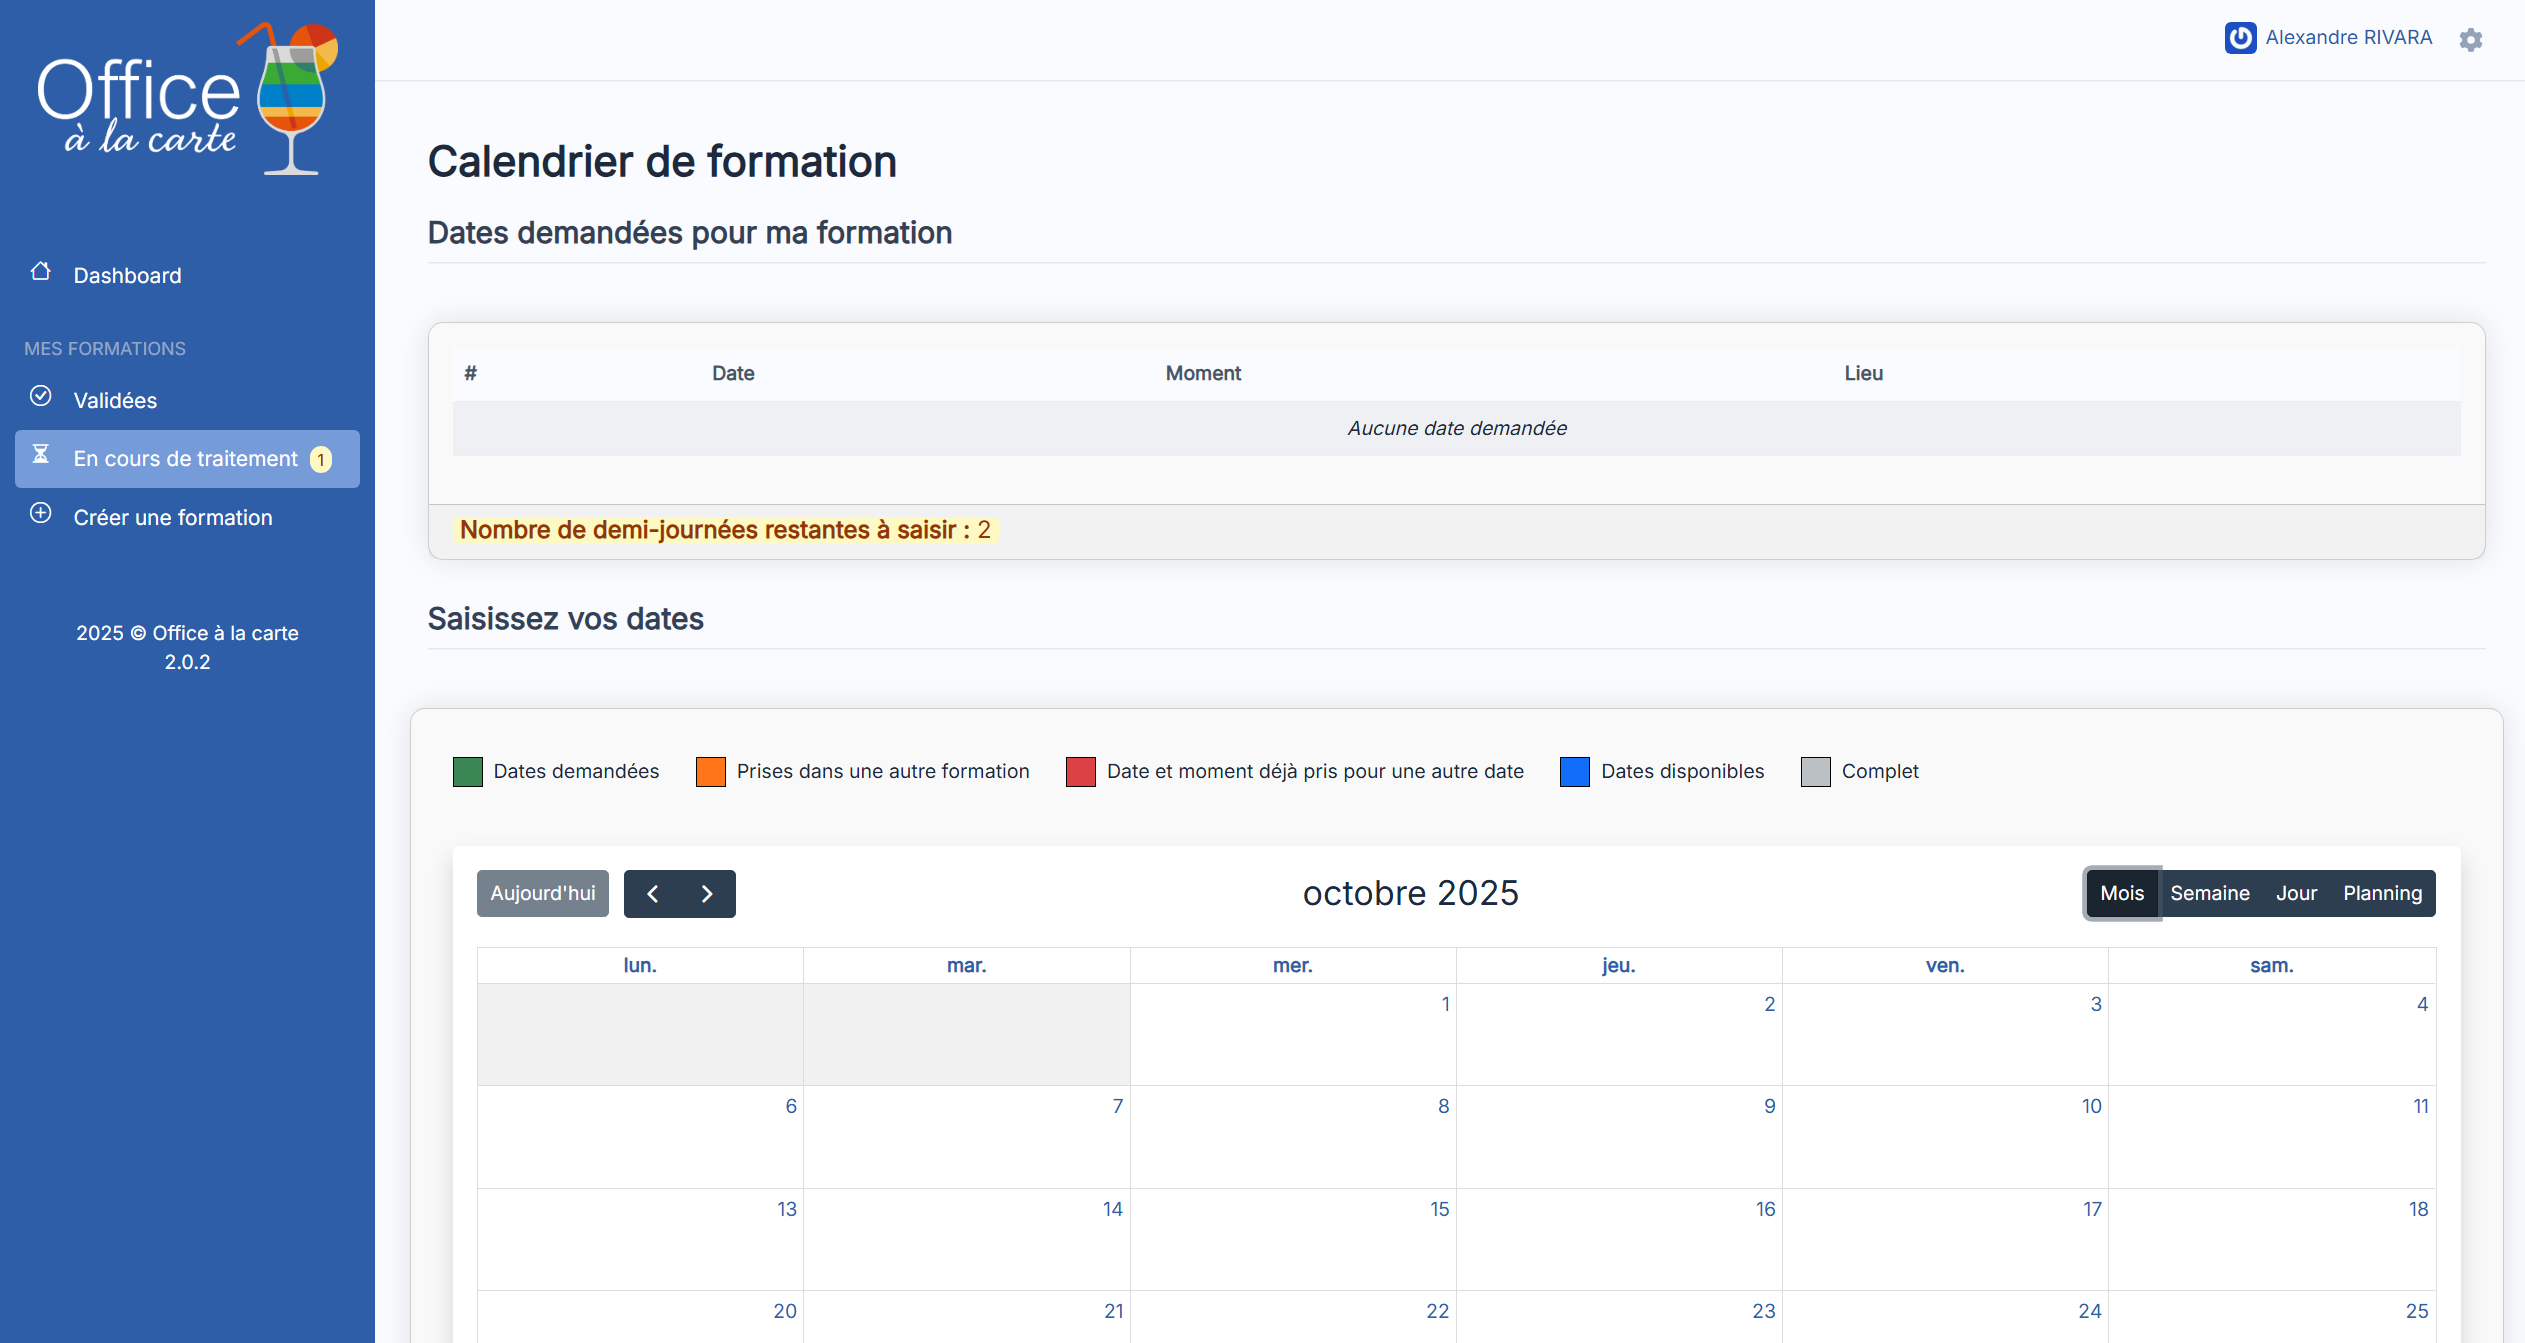2525x1343 pixels.
Task: Click the Office à la carte logo
Action: (188, 100)
